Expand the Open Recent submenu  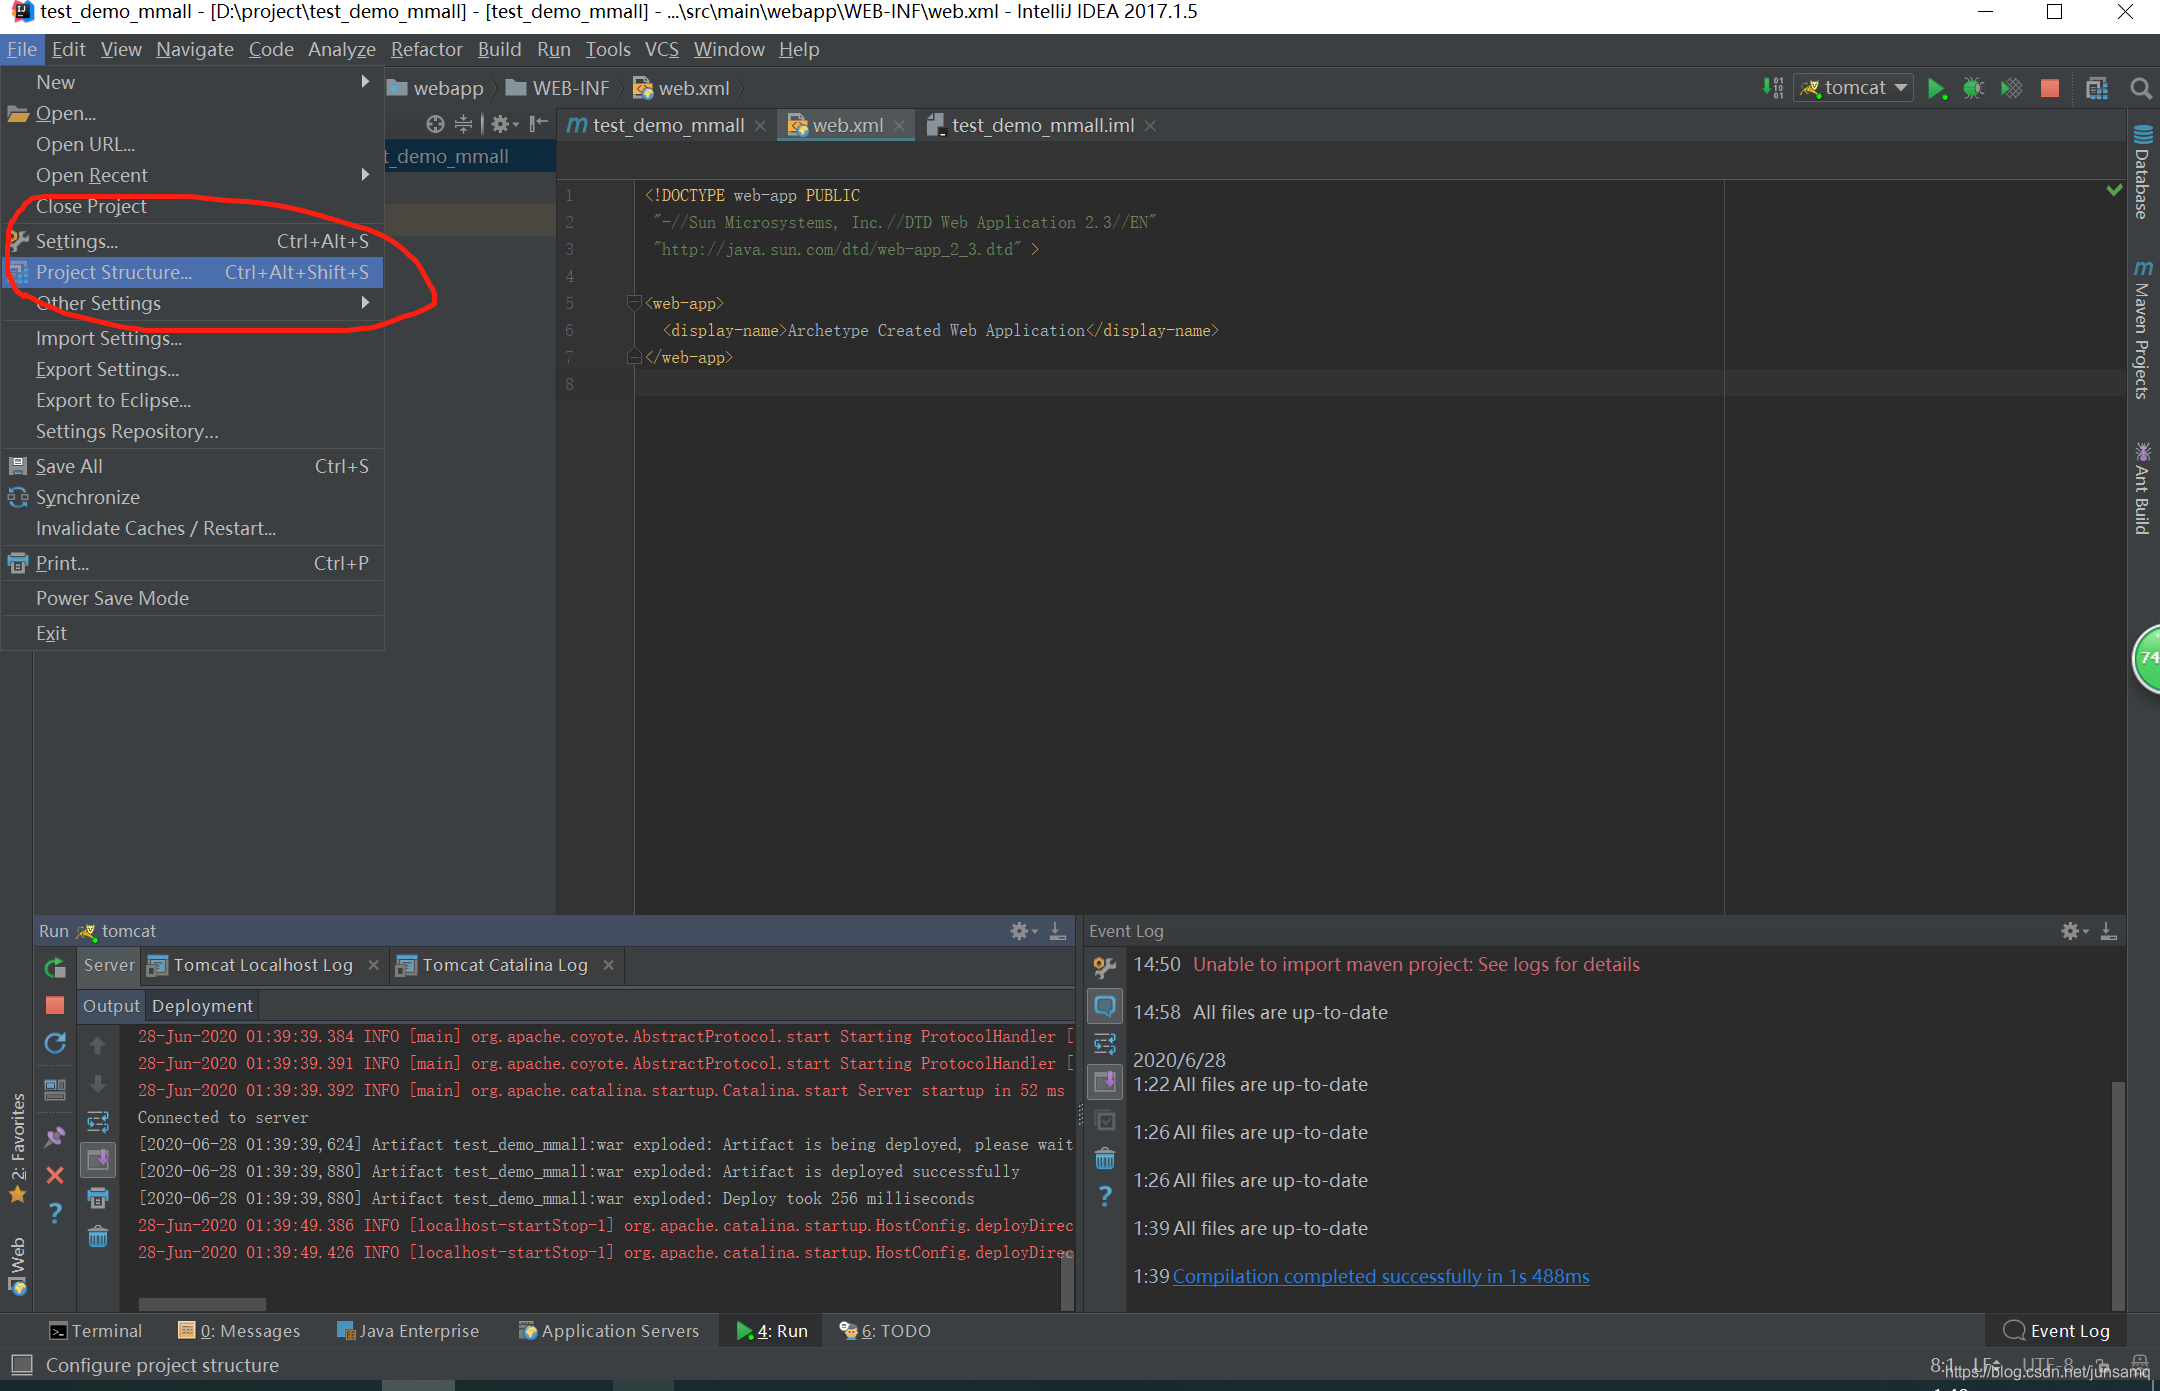[x=193, y=175]
